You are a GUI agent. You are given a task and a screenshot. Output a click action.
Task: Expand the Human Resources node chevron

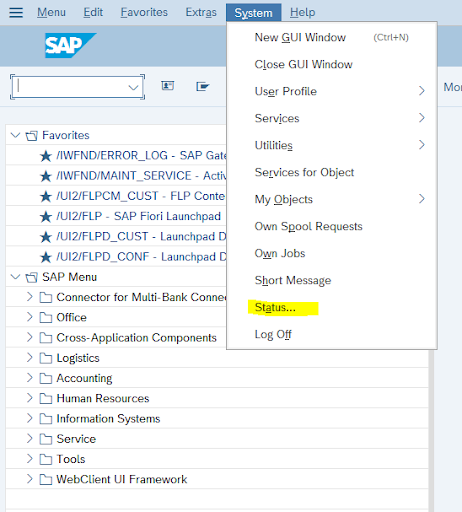pos(30,398)
